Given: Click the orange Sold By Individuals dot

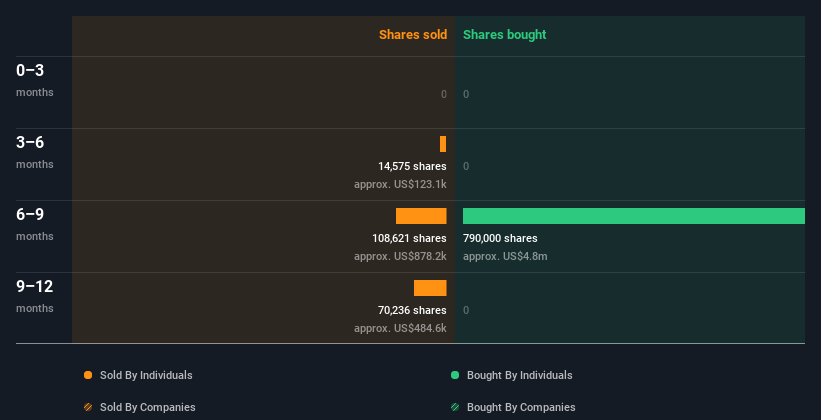Looking at the screenshot, I should pyautogui.click(x=88, y=375).
